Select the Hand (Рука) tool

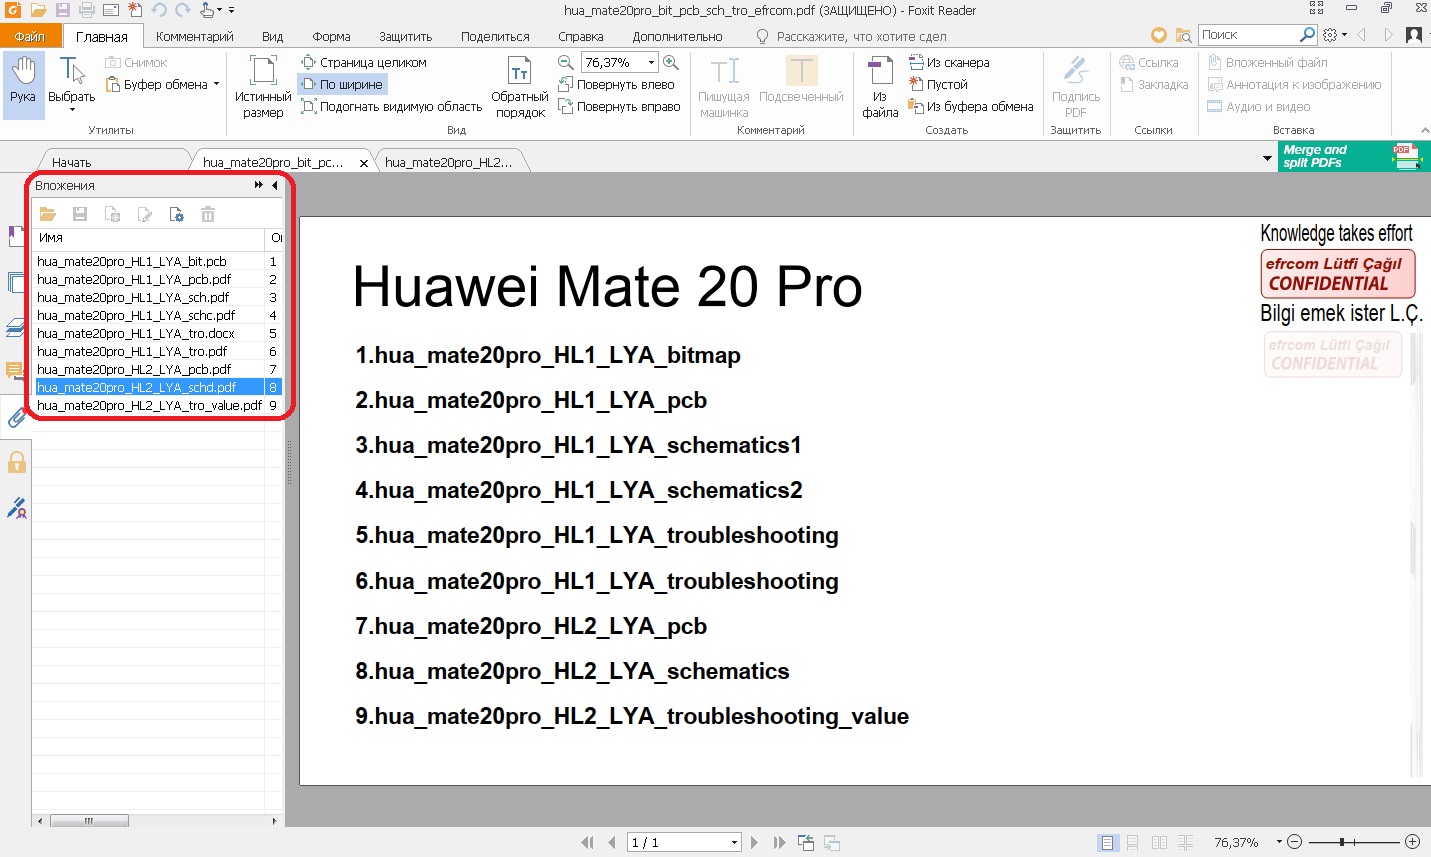tap(23, 83)
